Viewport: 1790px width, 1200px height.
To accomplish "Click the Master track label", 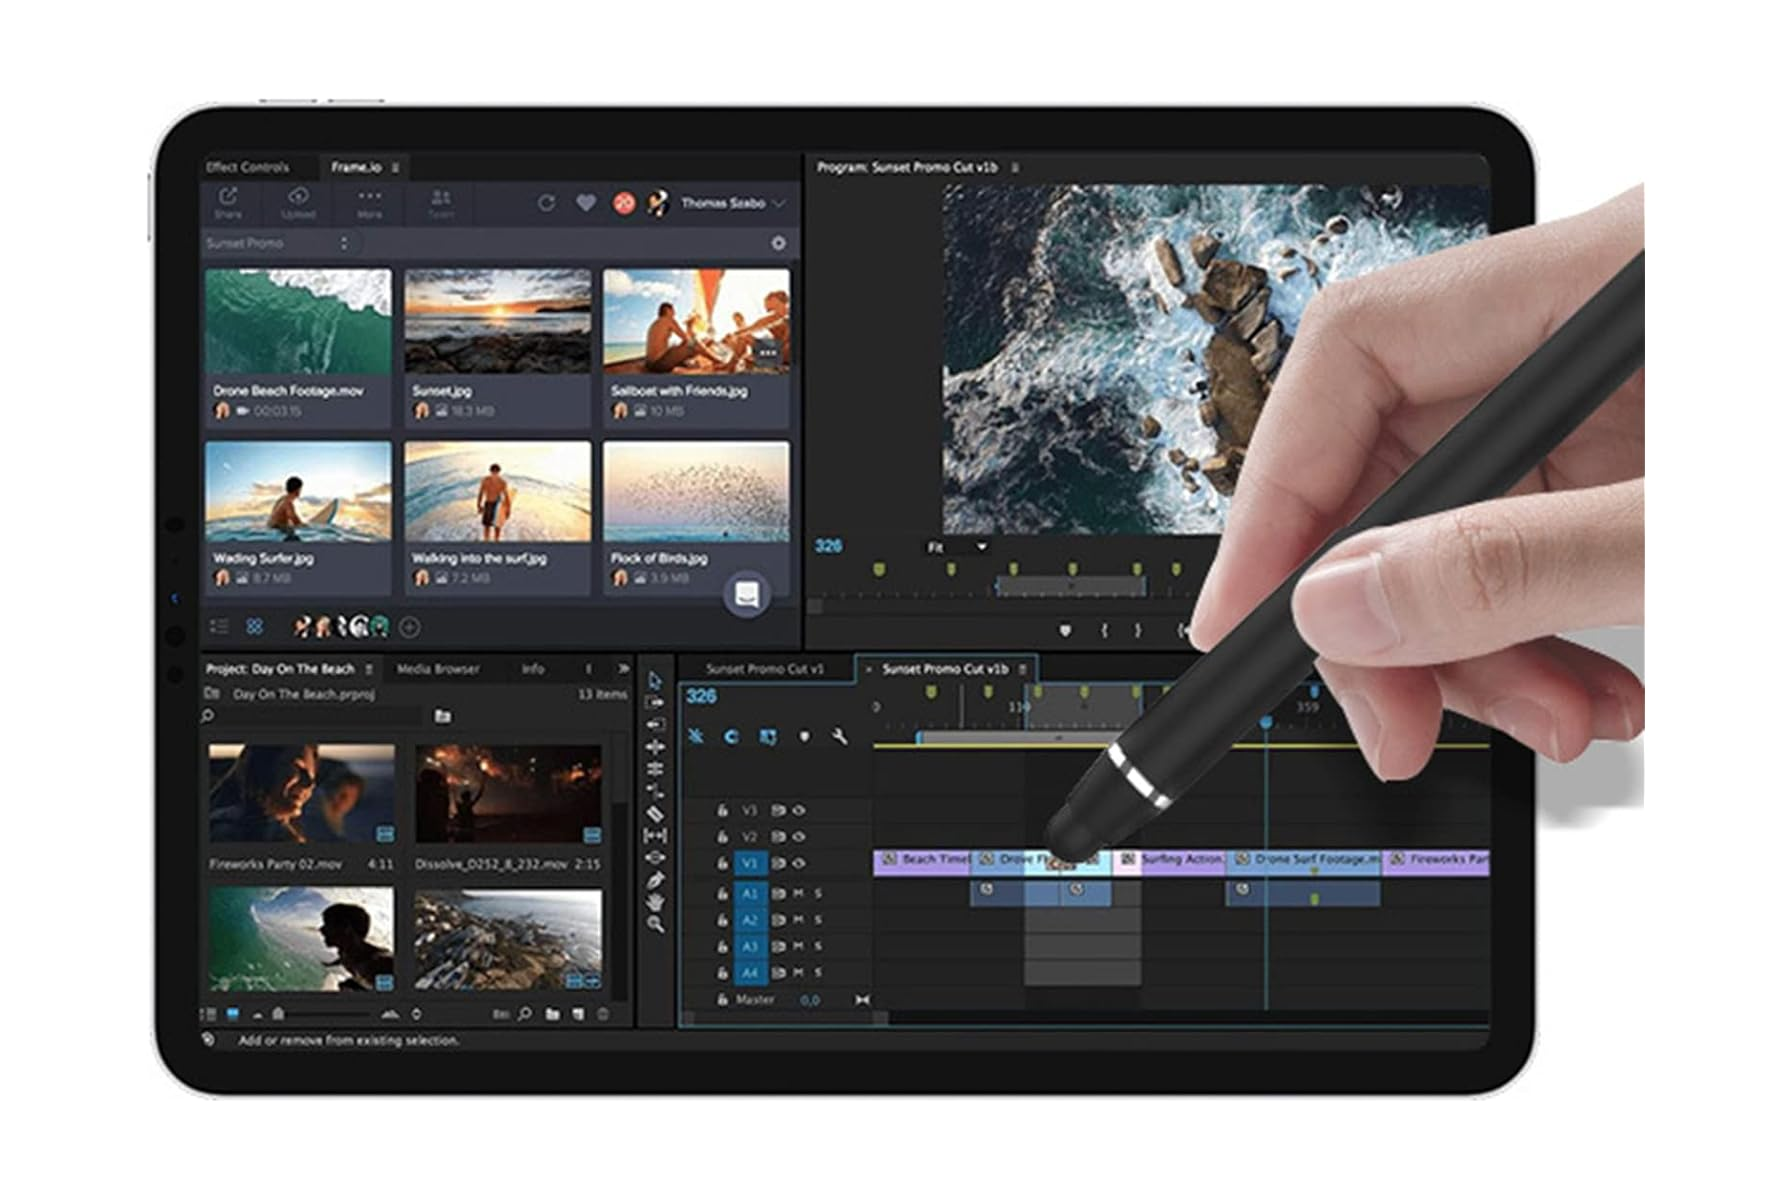I will [755, 999].
